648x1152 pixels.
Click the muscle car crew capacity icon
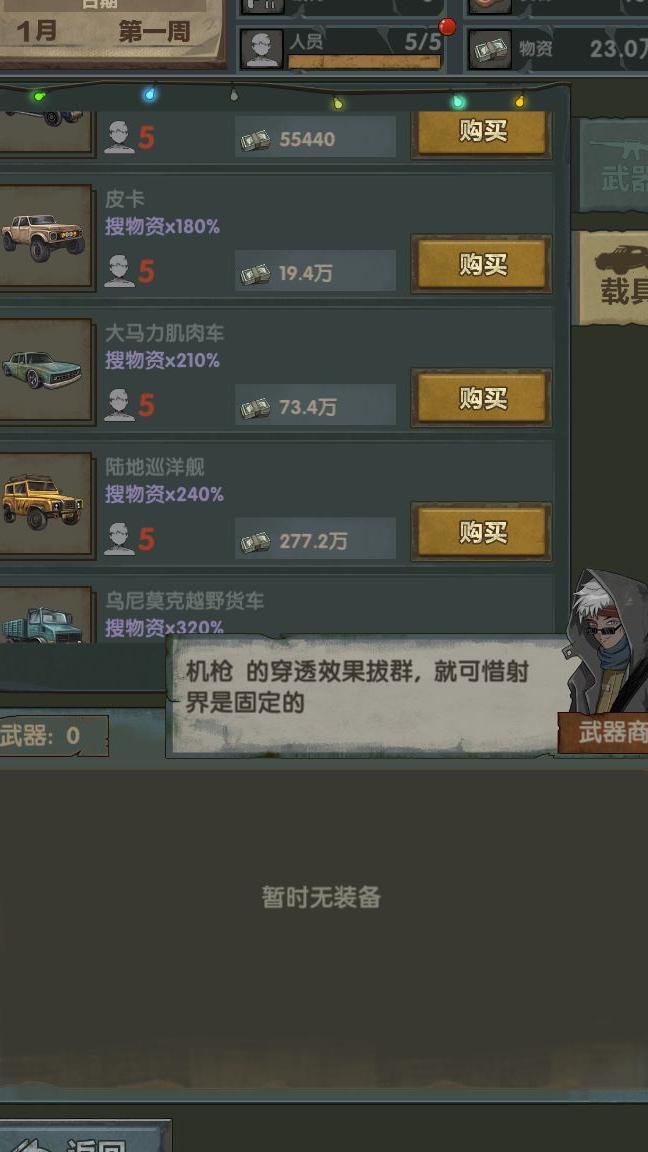[119, 405]
